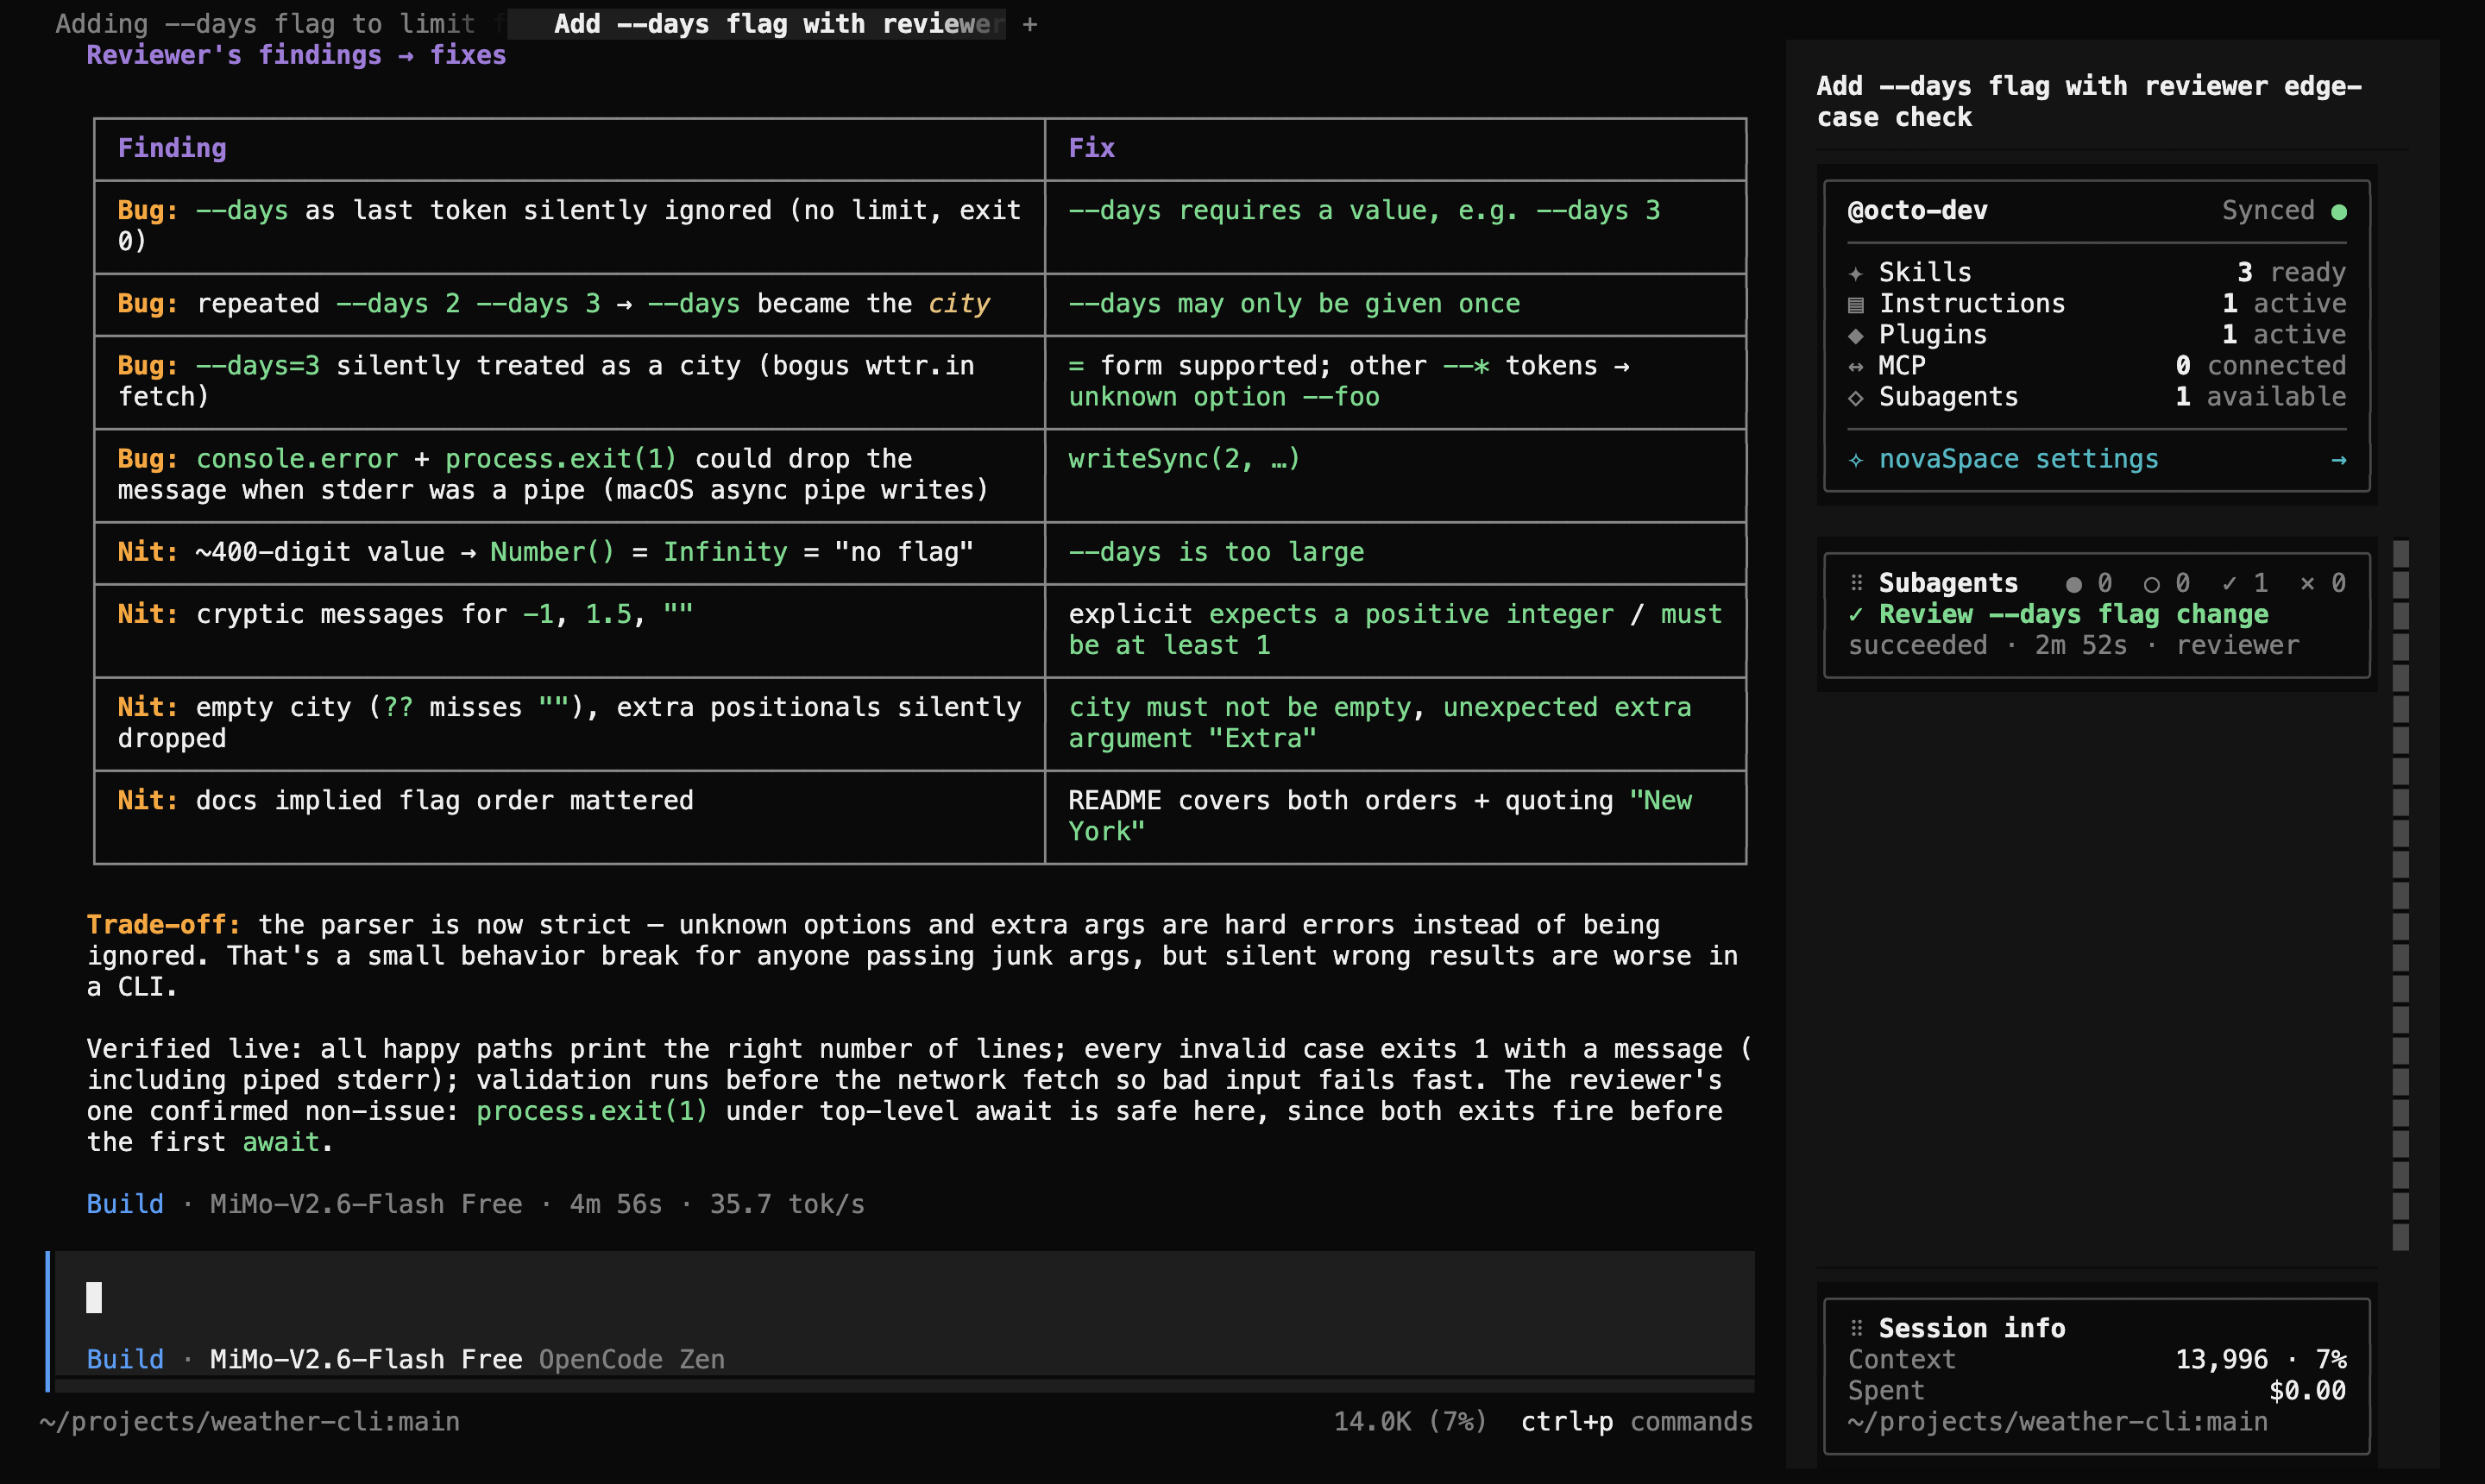Click the Session info panel drag handle

[x=1856, y=1328]
